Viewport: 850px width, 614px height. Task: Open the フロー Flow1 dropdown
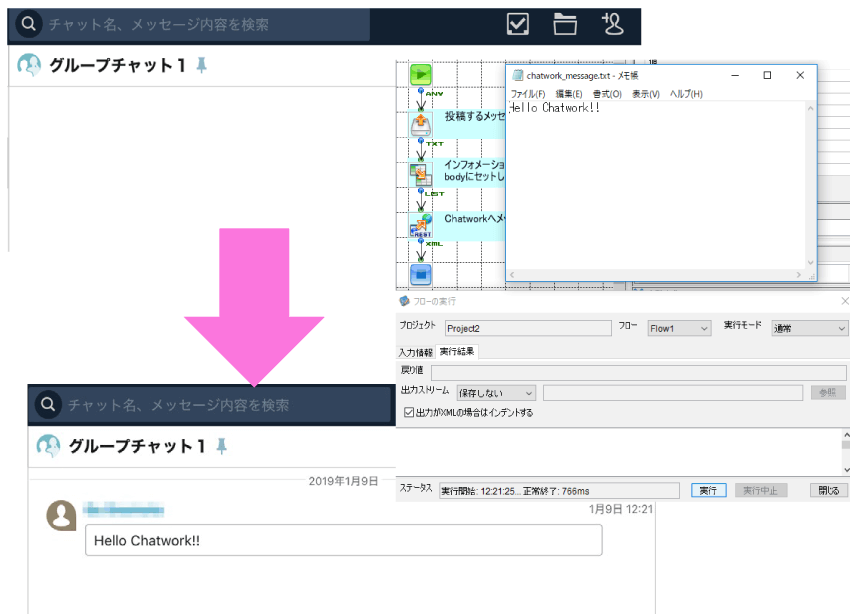point(679,328)
